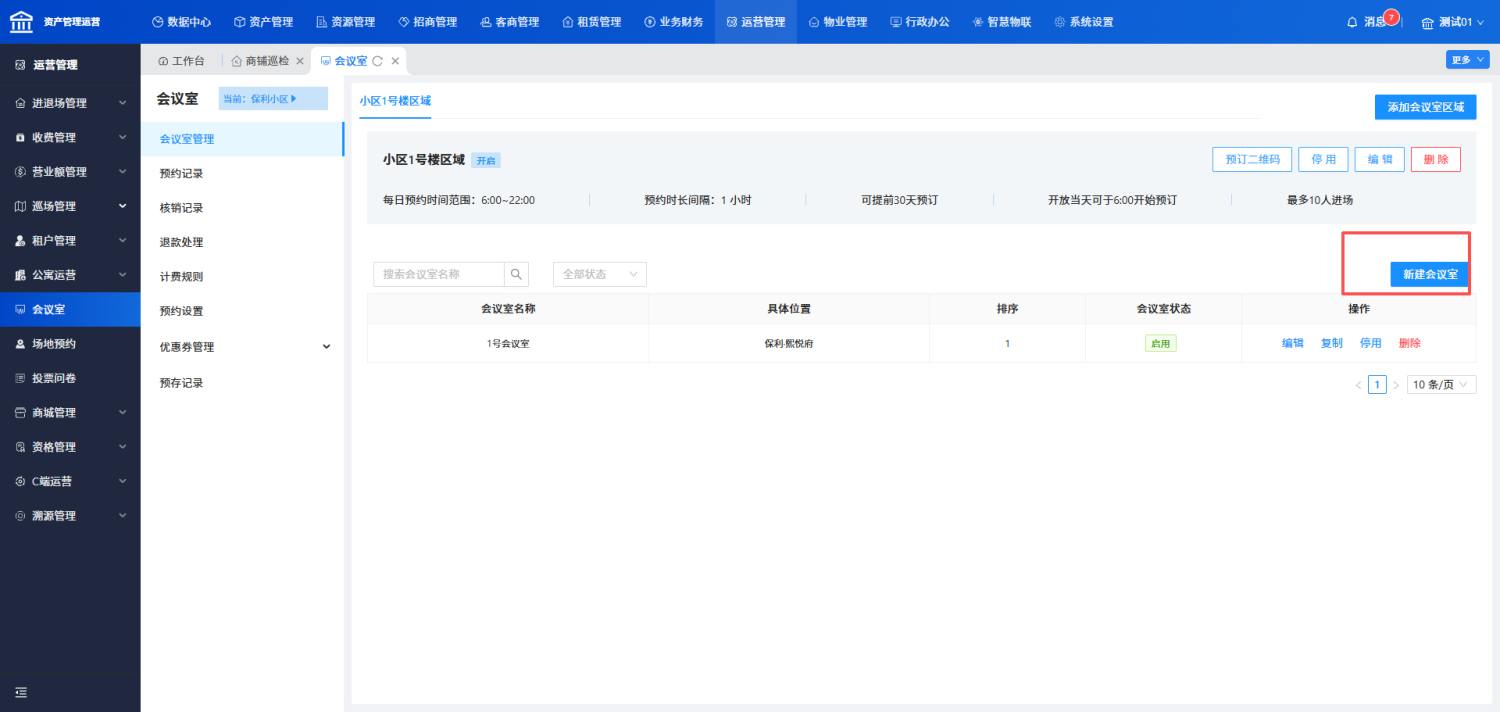The width and height of the screenshot is (1500, 712).
Task: Open 资源管理 top menu
Action: [345, 22]
